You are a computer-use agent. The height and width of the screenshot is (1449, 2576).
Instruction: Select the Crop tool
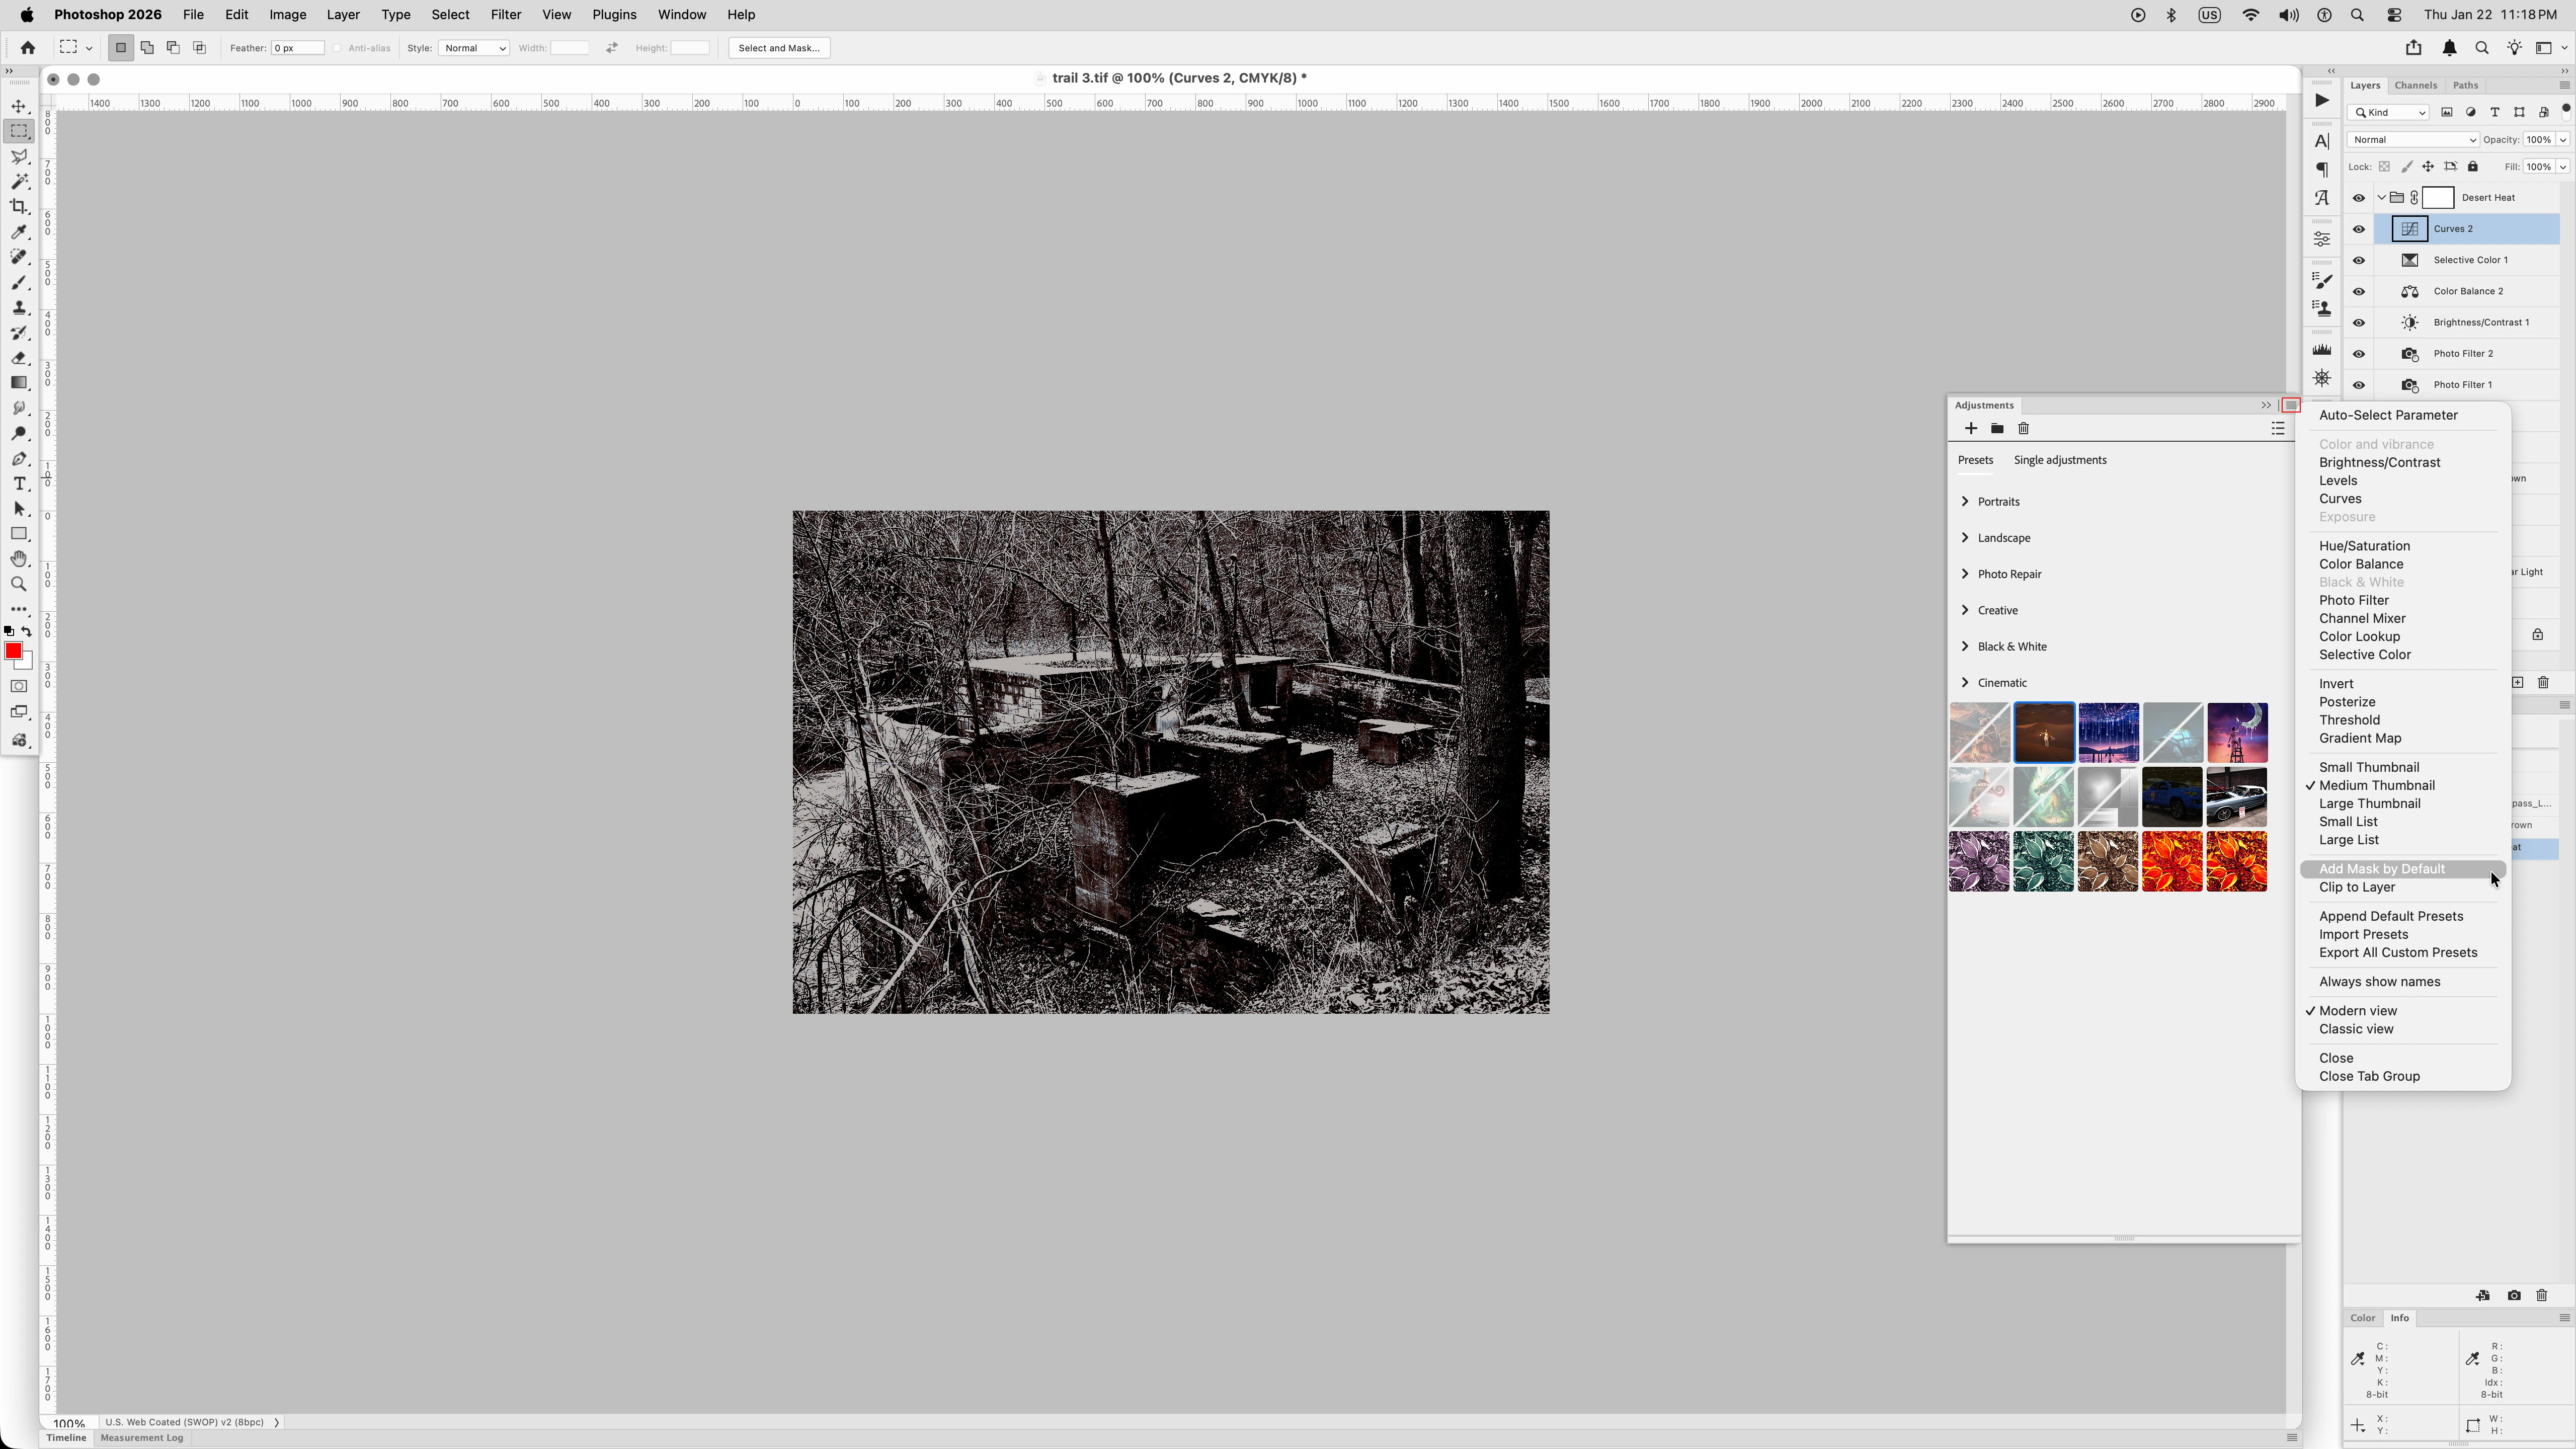pyautogui.click(x=19, y=206)
